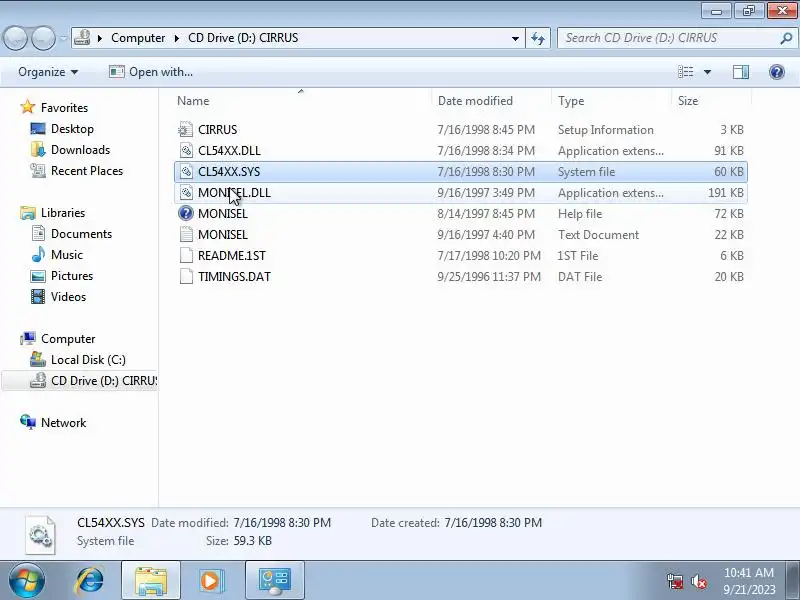Click the TIMINGS.DAT file name
The height and width of the screenshot is (600, 800).
234,276
